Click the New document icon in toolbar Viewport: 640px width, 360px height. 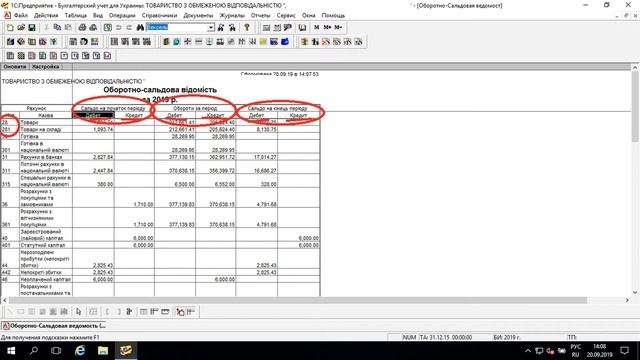click(10, 28)
